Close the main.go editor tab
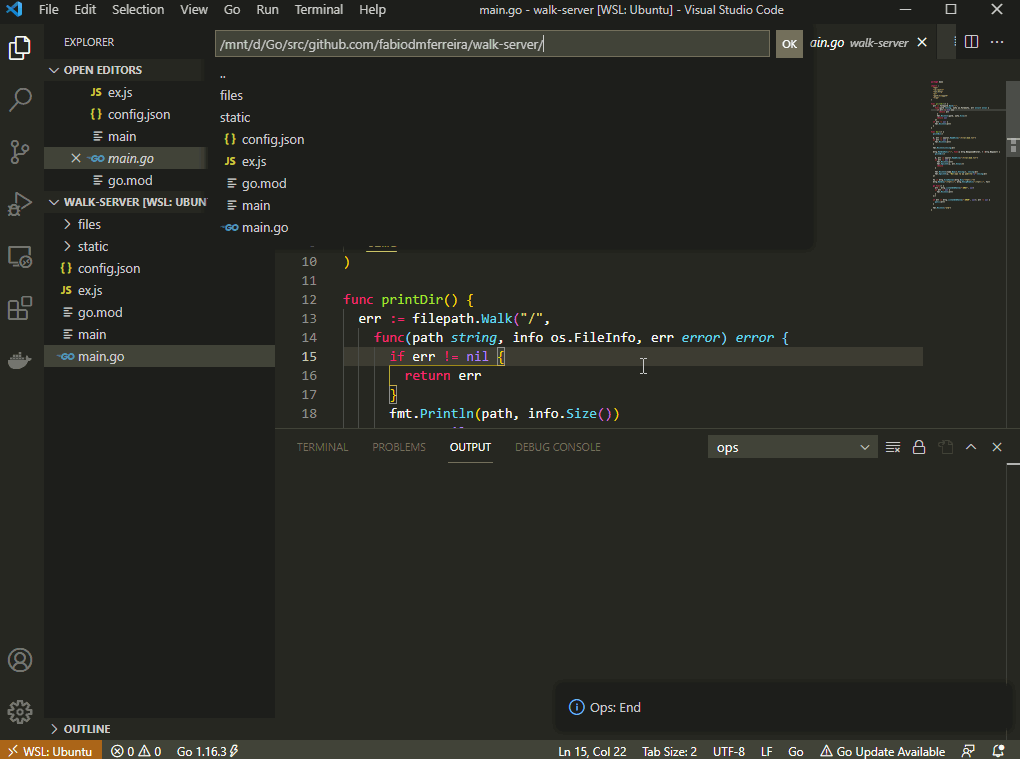 pyautogui.click(x=922, y=42)
